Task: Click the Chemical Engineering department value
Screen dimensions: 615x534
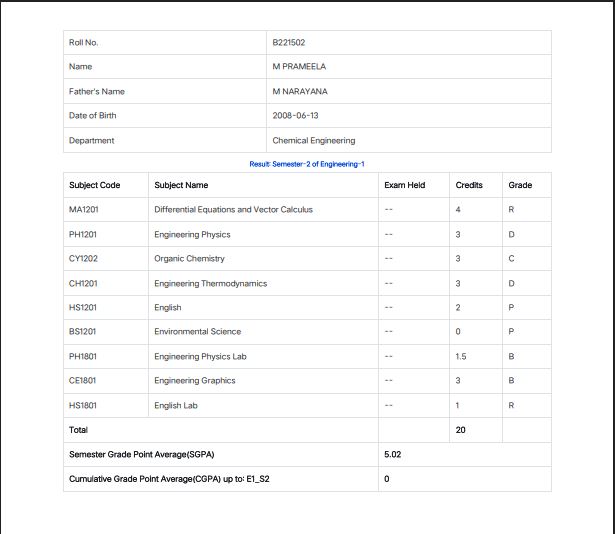Action: click(x=313, y=141)
